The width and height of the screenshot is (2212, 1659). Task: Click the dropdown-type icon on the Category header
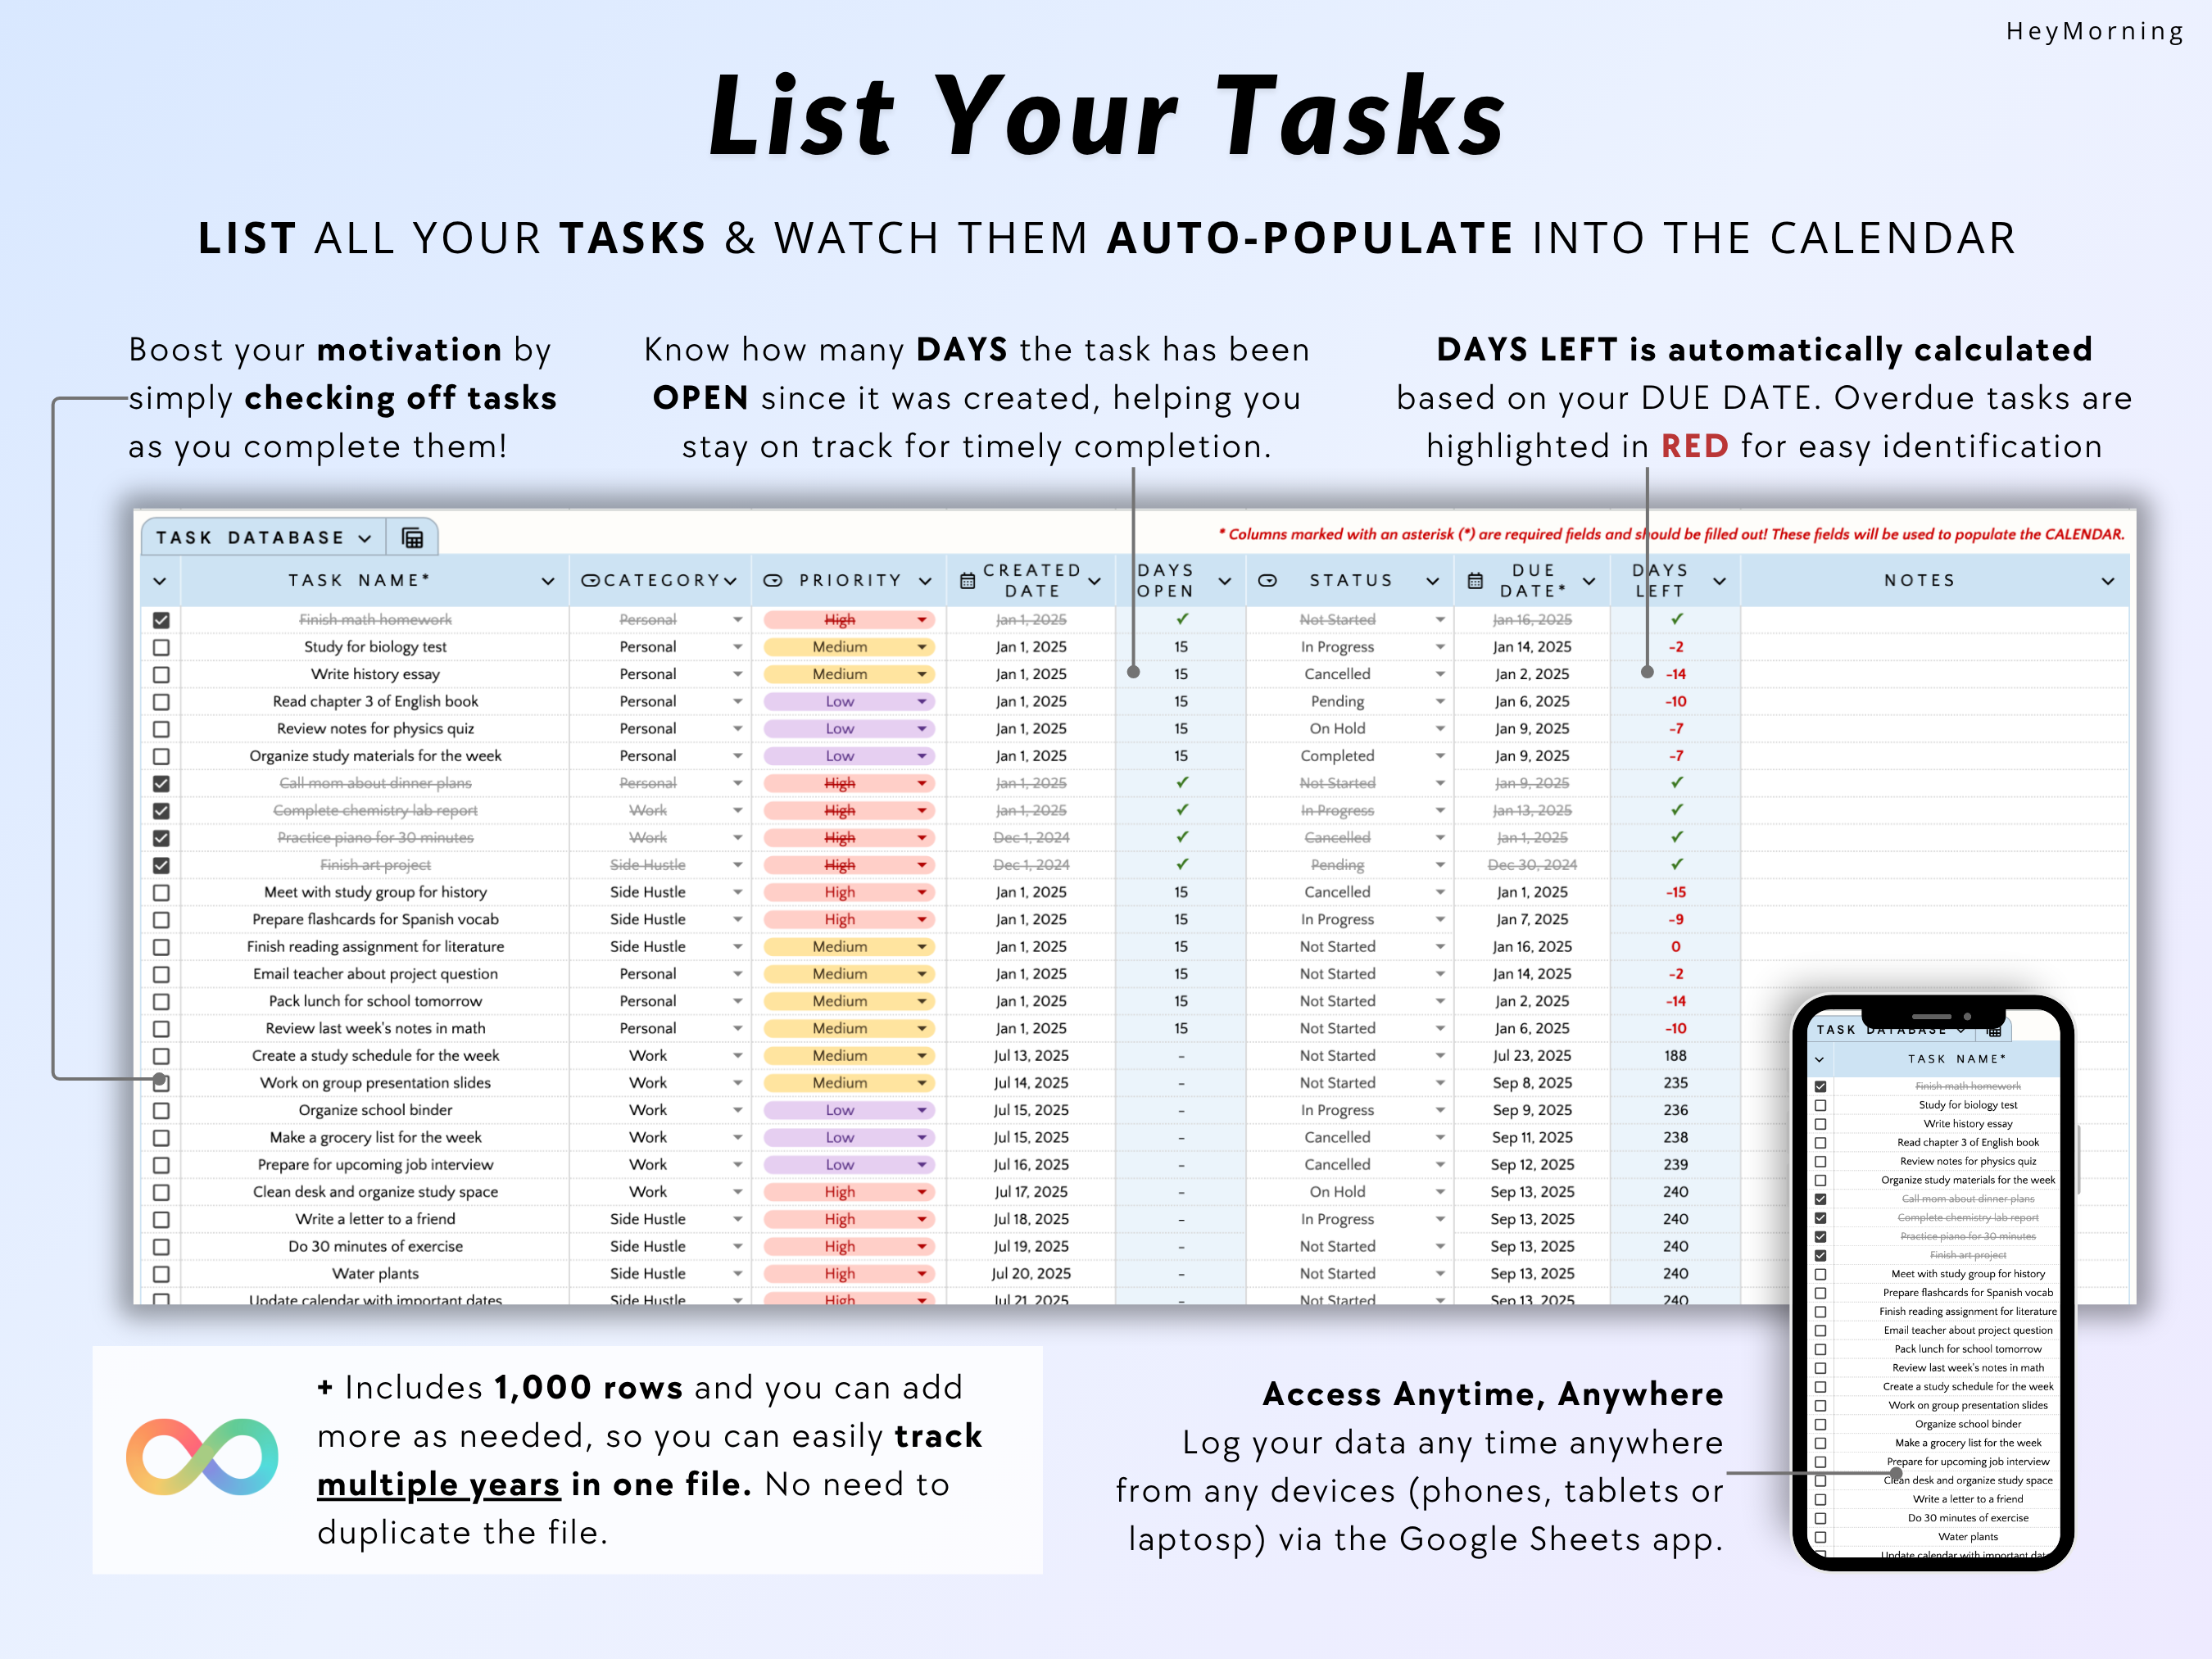pos(590,581)
